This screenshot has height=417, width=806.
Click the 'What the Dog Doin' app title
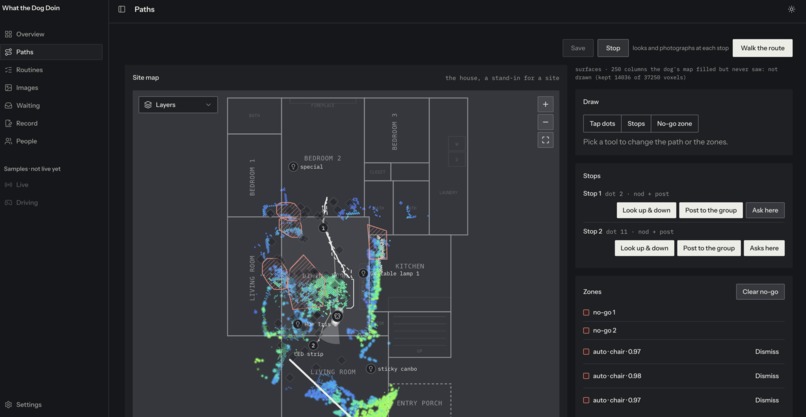click(x=31, y=8)
